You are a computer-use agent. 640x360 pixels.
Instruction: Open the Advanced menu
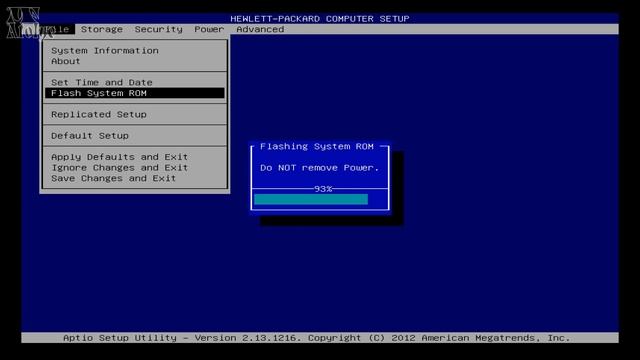tap(260, 29)
